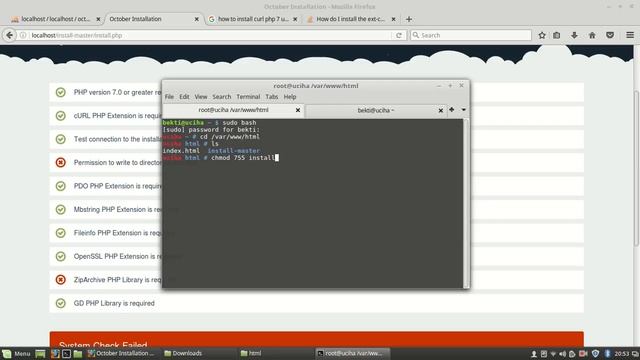Open terminal Help menu
640x360 pixels.
click(290, 97)
